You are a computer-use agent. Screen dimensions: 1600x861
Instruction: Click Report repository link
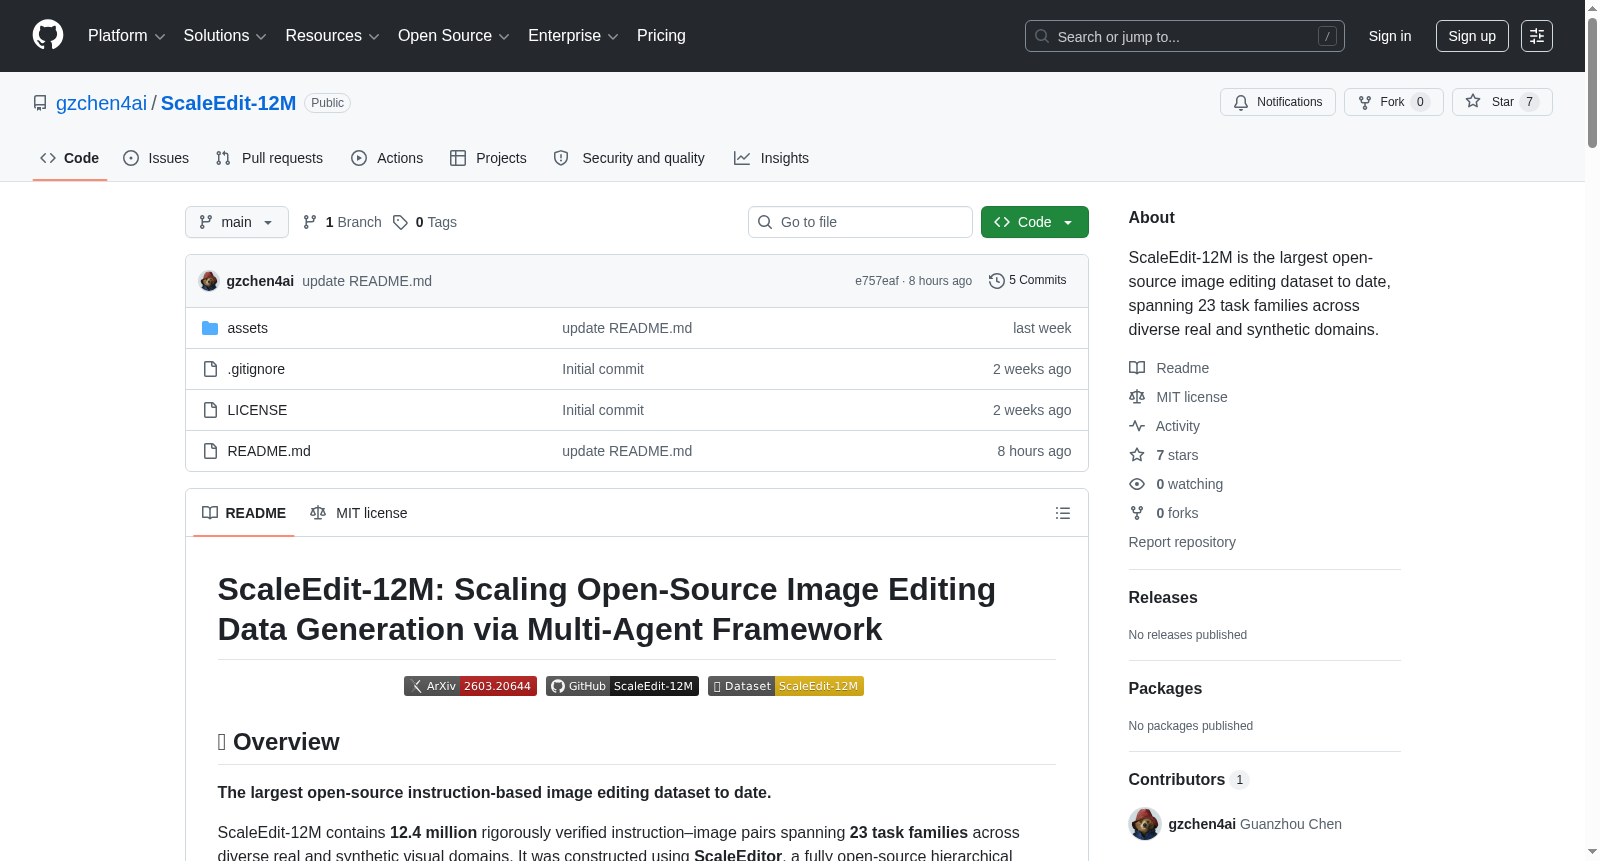pyautogui.click(x=1182, y=542)
